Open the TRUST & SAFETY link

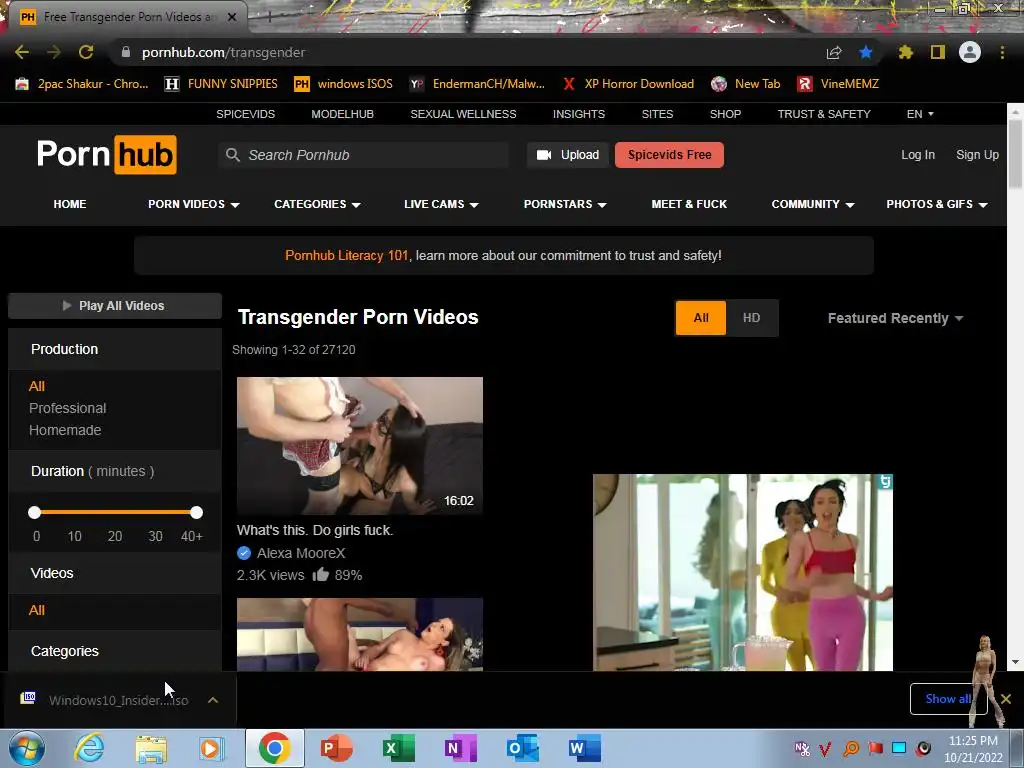[x=824, y=114]
